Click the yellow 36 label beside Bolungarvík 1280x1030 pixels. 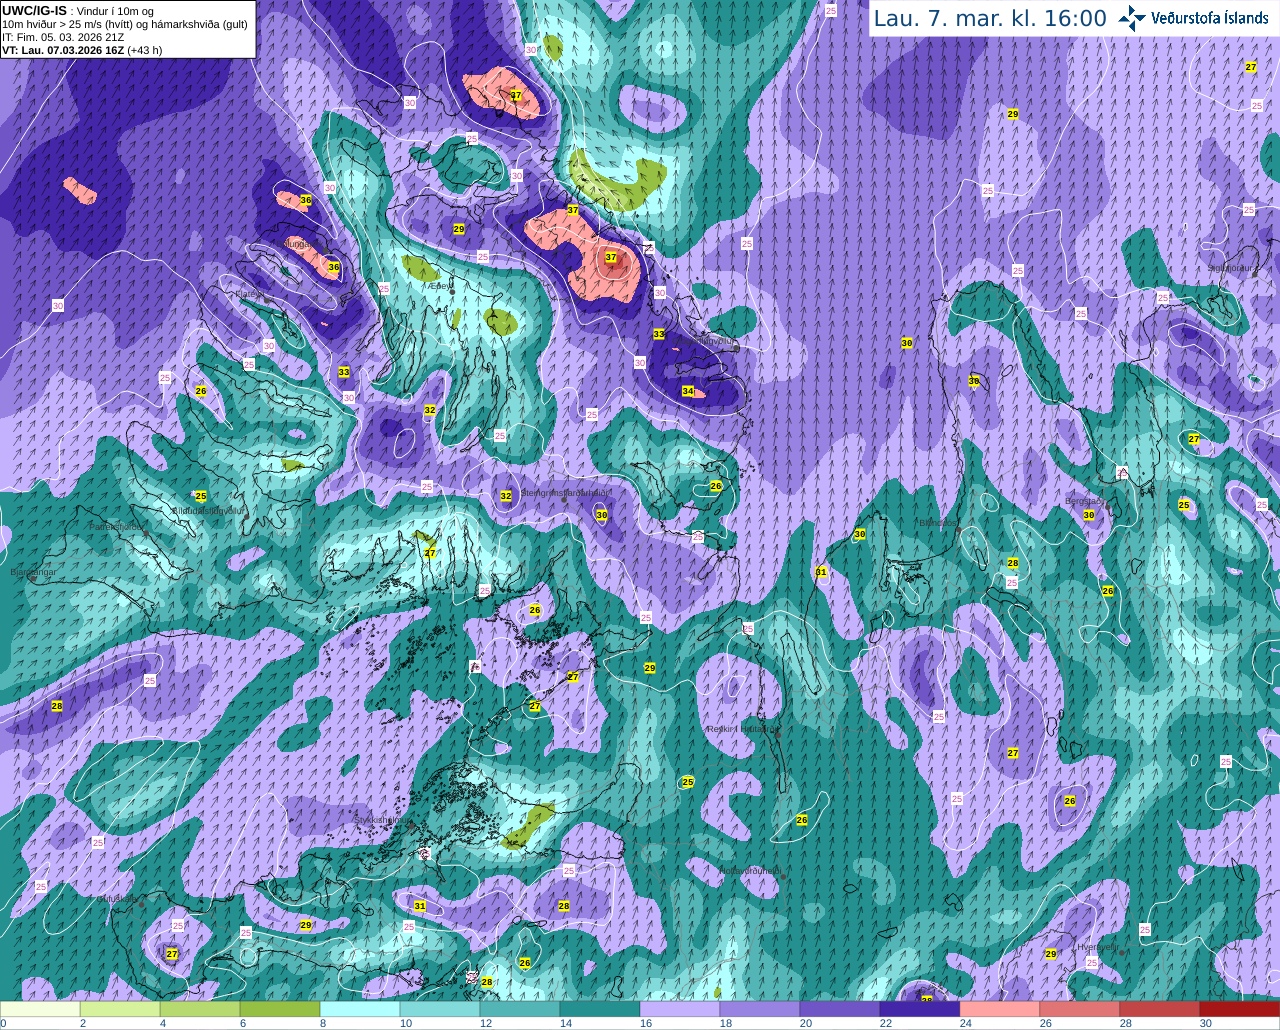click(334, 267)
